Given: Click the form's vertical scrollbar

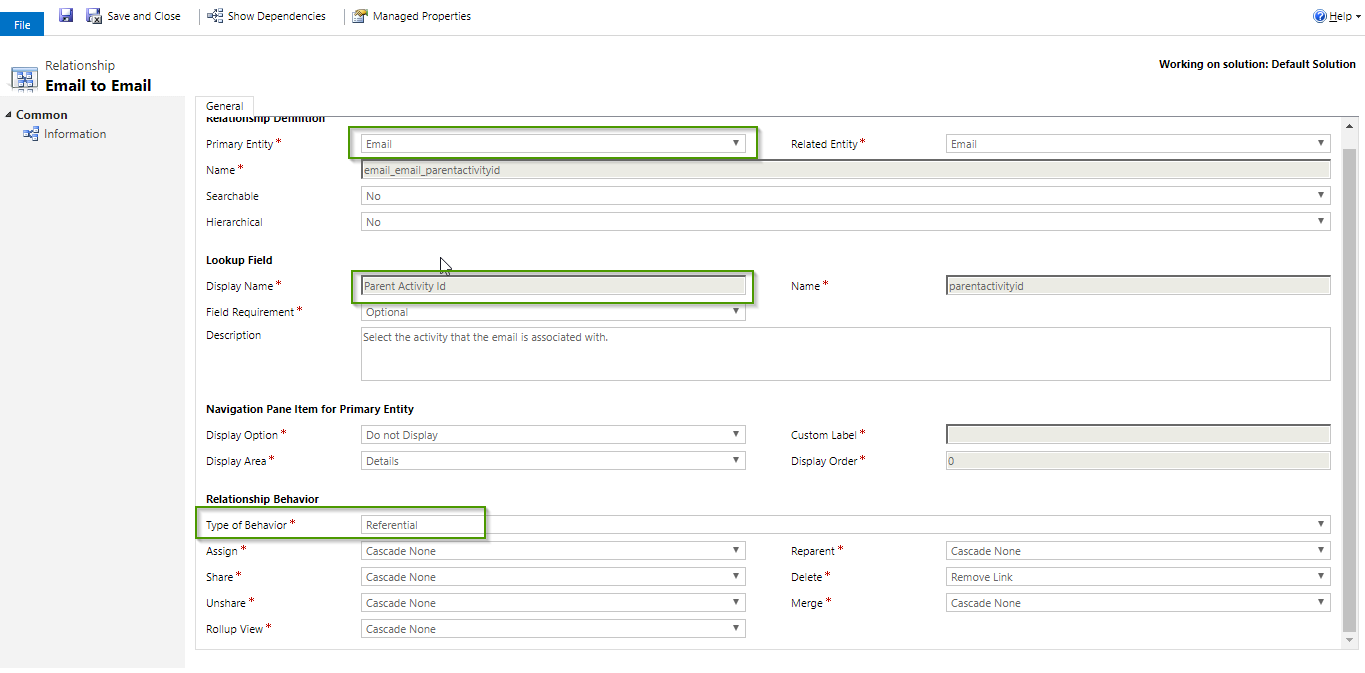Looking at the screenshot, I should 1349,388.
